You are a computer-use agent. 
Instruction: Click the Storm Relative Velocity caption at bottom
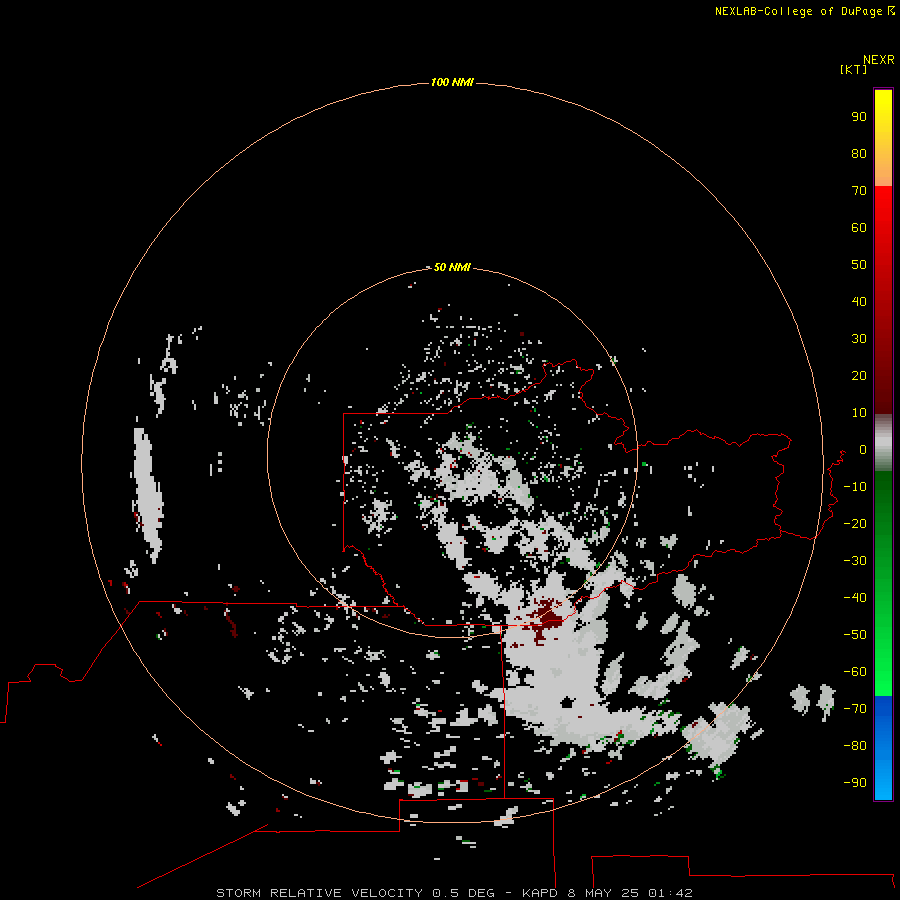click(455, 893)
